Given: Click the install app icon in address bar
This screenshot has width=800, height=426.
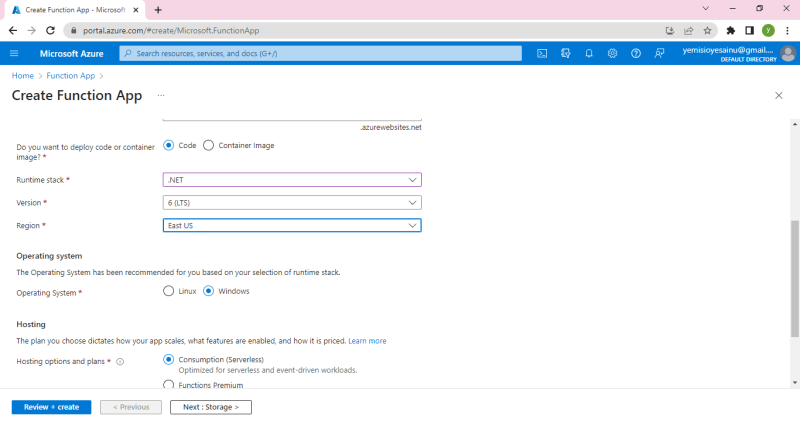Looking at the screenshot, I should tap(670, 31).
